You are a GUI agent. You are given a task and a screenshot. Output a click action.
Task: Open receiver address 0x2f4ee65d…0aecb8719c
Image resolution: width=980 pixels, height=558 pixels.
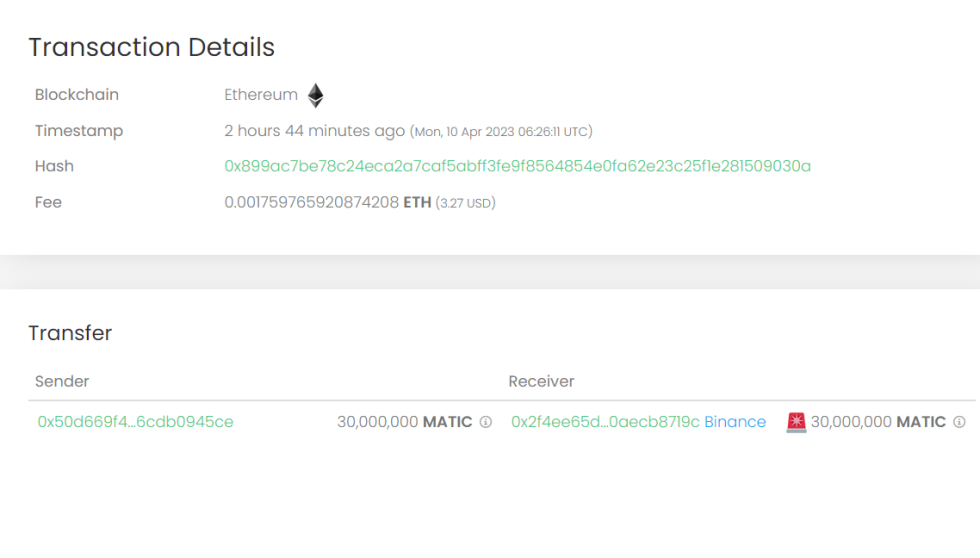(605, 422)
